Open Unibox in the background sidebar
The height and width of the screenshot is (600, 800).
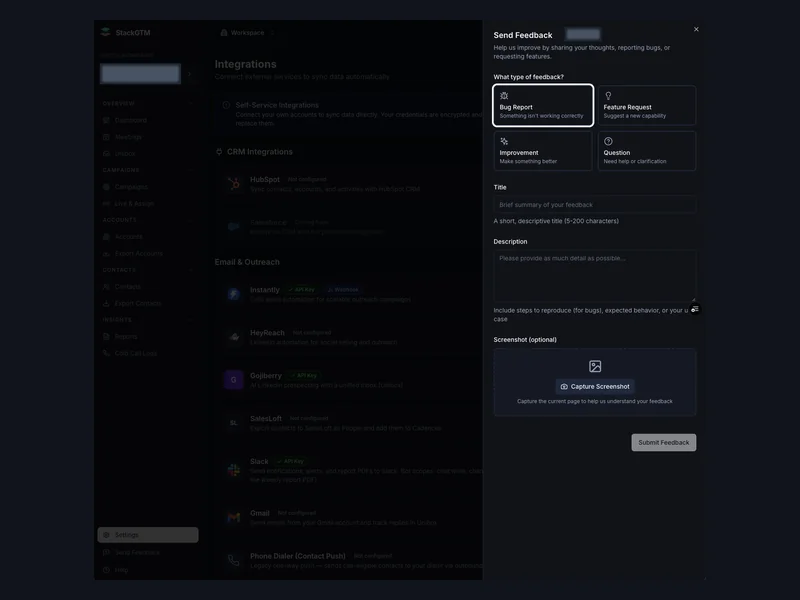[125, 154]
